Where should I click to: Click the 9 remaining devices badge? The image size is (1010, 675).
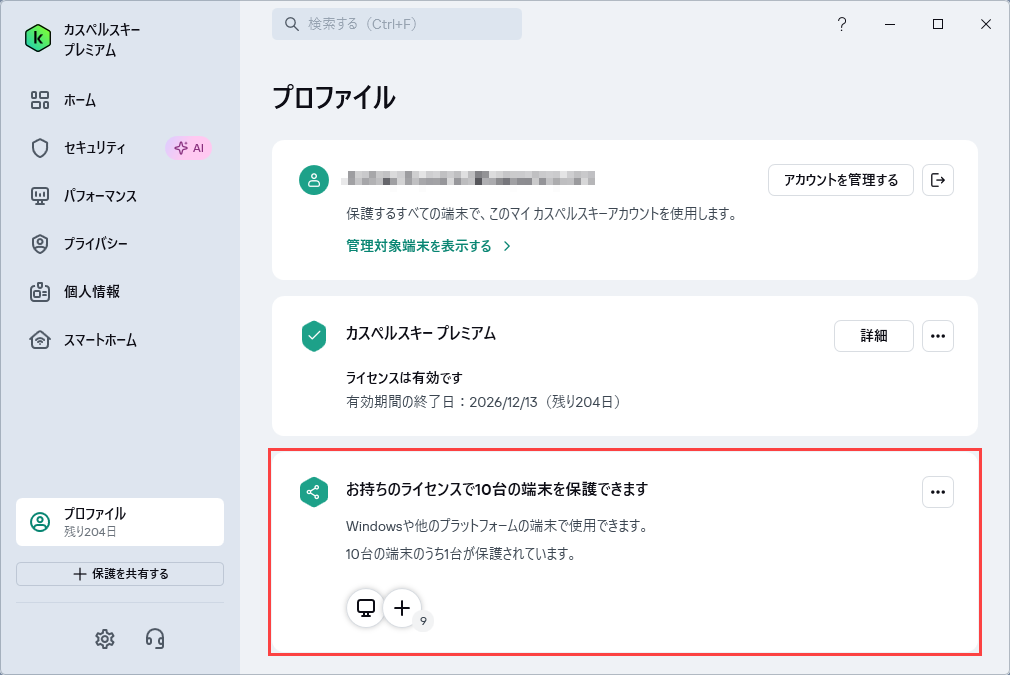tap(423, 621)
